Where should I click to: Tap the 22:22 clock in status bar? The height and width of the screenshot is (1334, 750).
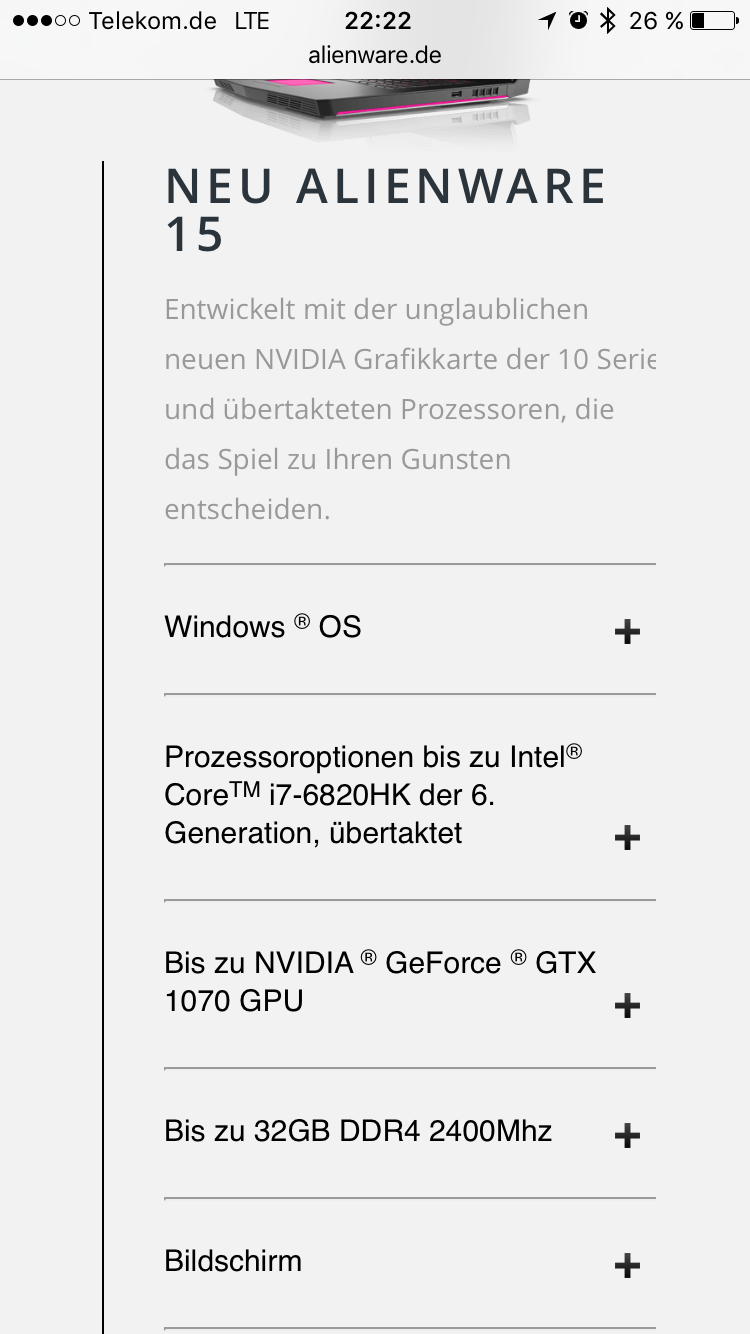tap(377, 20)
